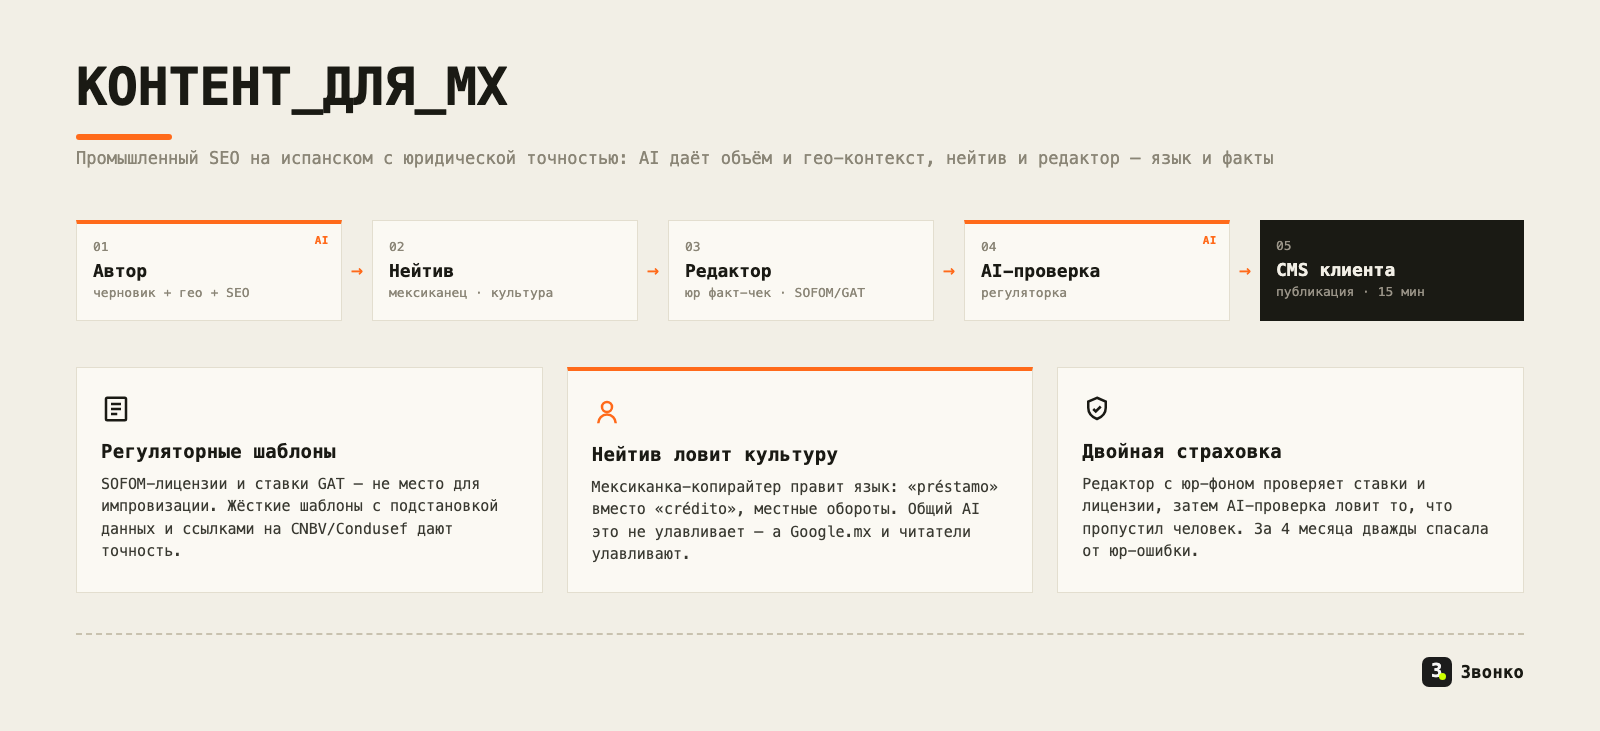Click the step number 01
The height and width of the screenshot is (731, 1600).
[x=101, y=247]
